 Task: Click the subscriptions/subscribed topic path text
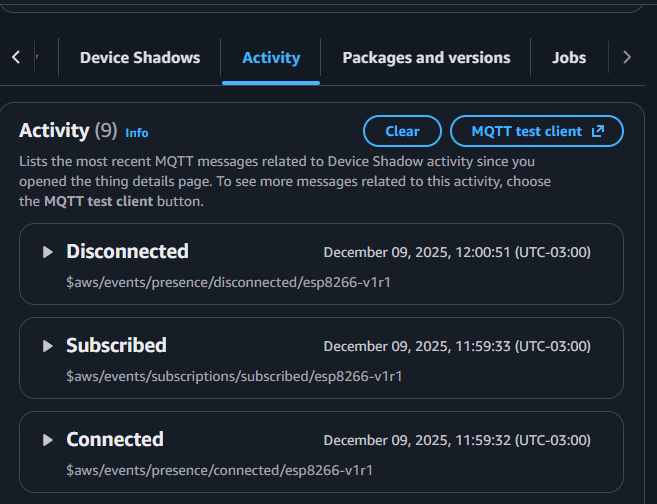coord(234,377)
